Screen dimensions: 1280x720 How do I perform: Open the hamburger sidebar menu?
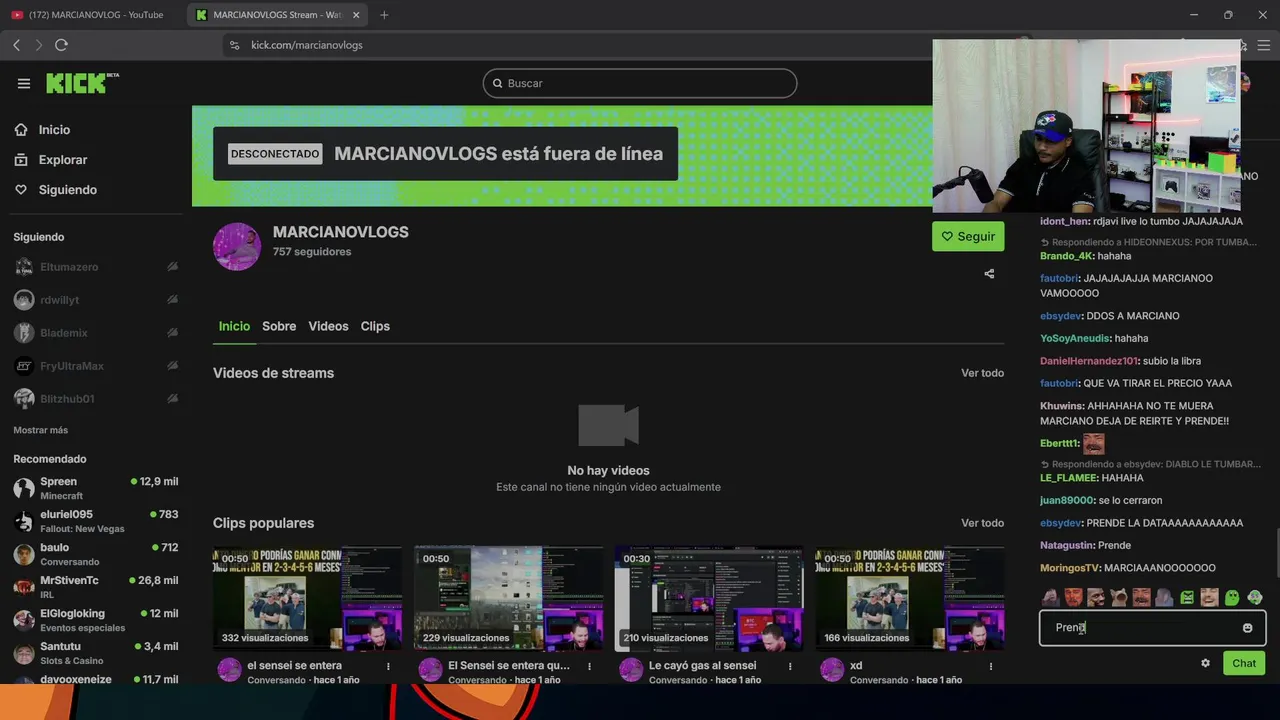[x=24, y=84]
